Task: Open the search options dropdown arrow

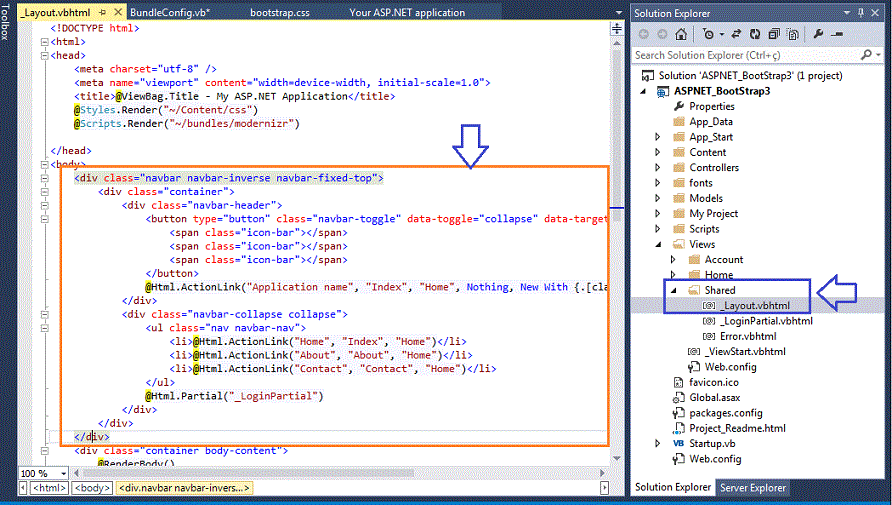Action: [x=879, y=55]
